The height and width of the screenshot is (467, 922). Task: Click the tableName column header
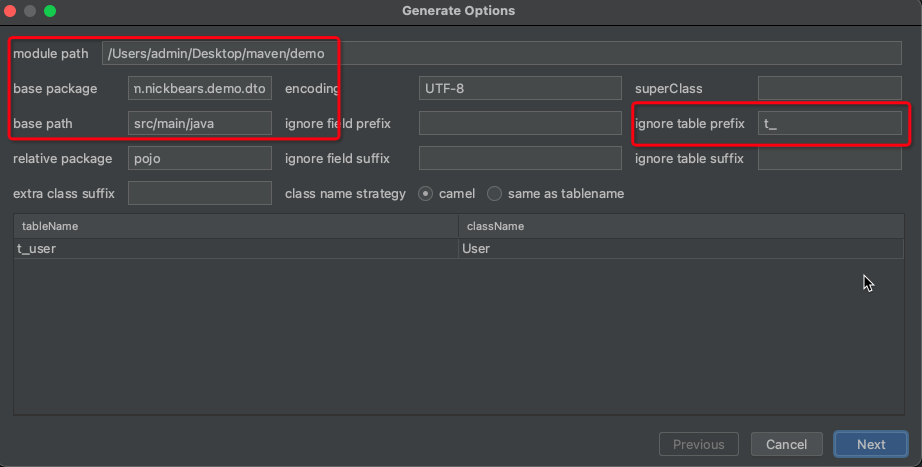[236, 226]
